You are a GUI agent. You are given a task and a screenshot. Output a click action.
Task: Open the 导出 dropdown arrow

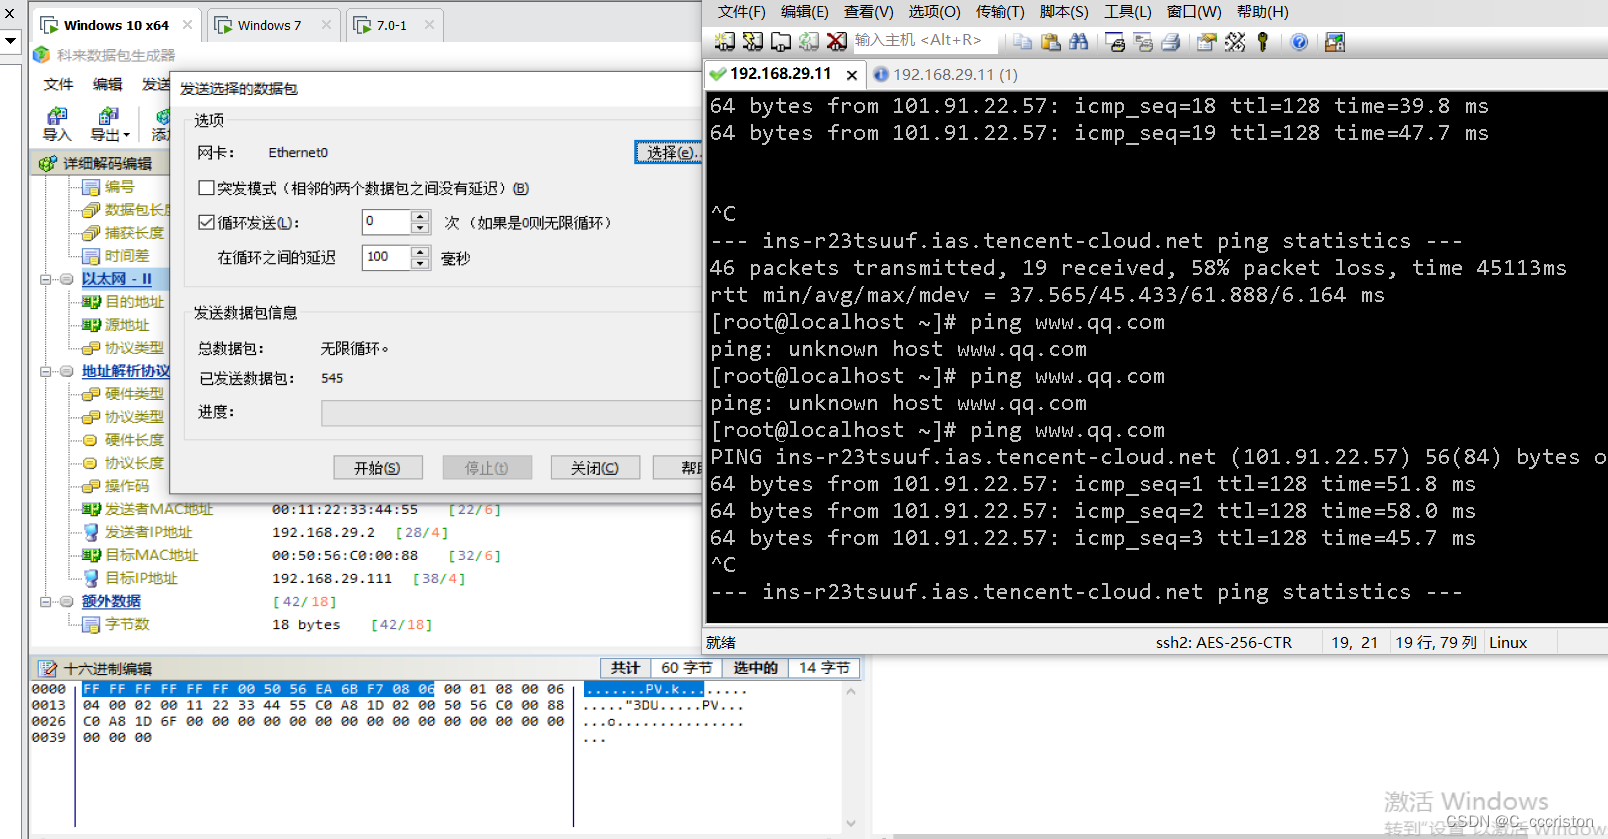(x=127, y=135)
